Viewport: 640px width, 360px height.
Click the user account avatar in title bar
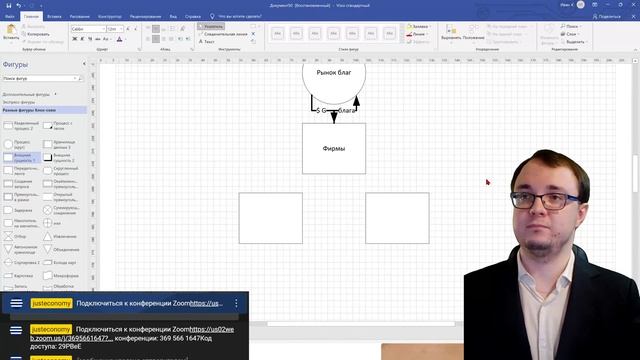pyautogui.click(x=580, y=5)
